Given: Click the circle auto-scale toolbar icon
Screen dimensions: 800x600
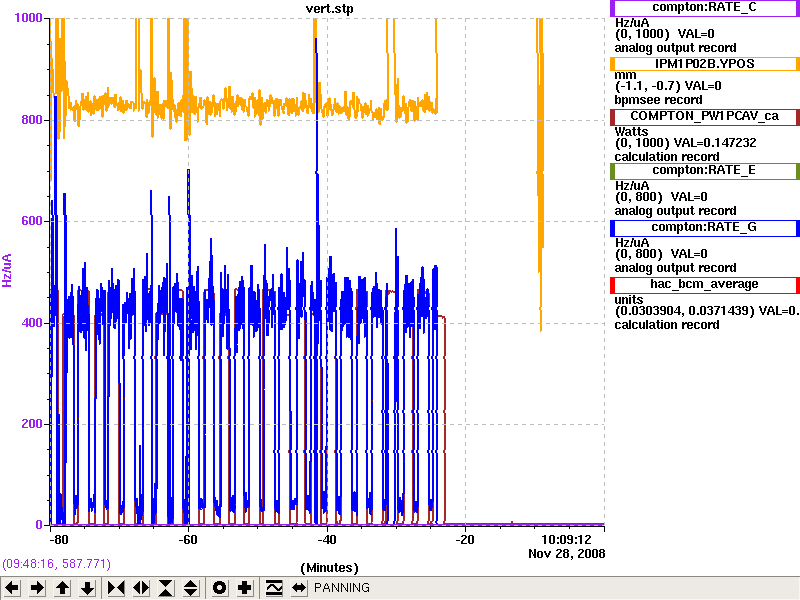Looking at the screenshot, I should pyautogui.click(x=219, y=588).
